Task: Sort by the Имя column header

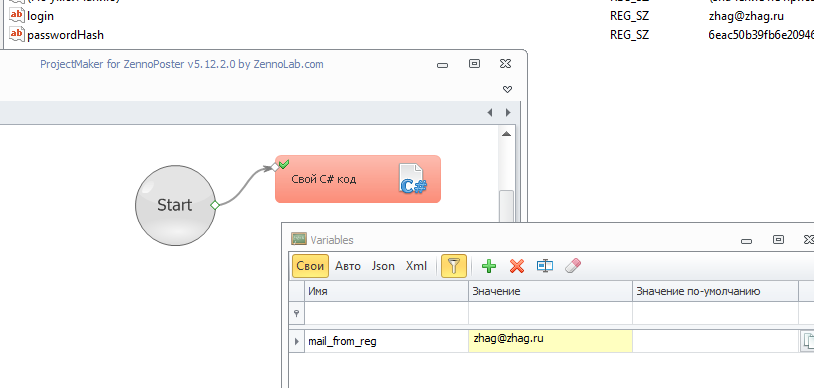Action: point(386,291)
